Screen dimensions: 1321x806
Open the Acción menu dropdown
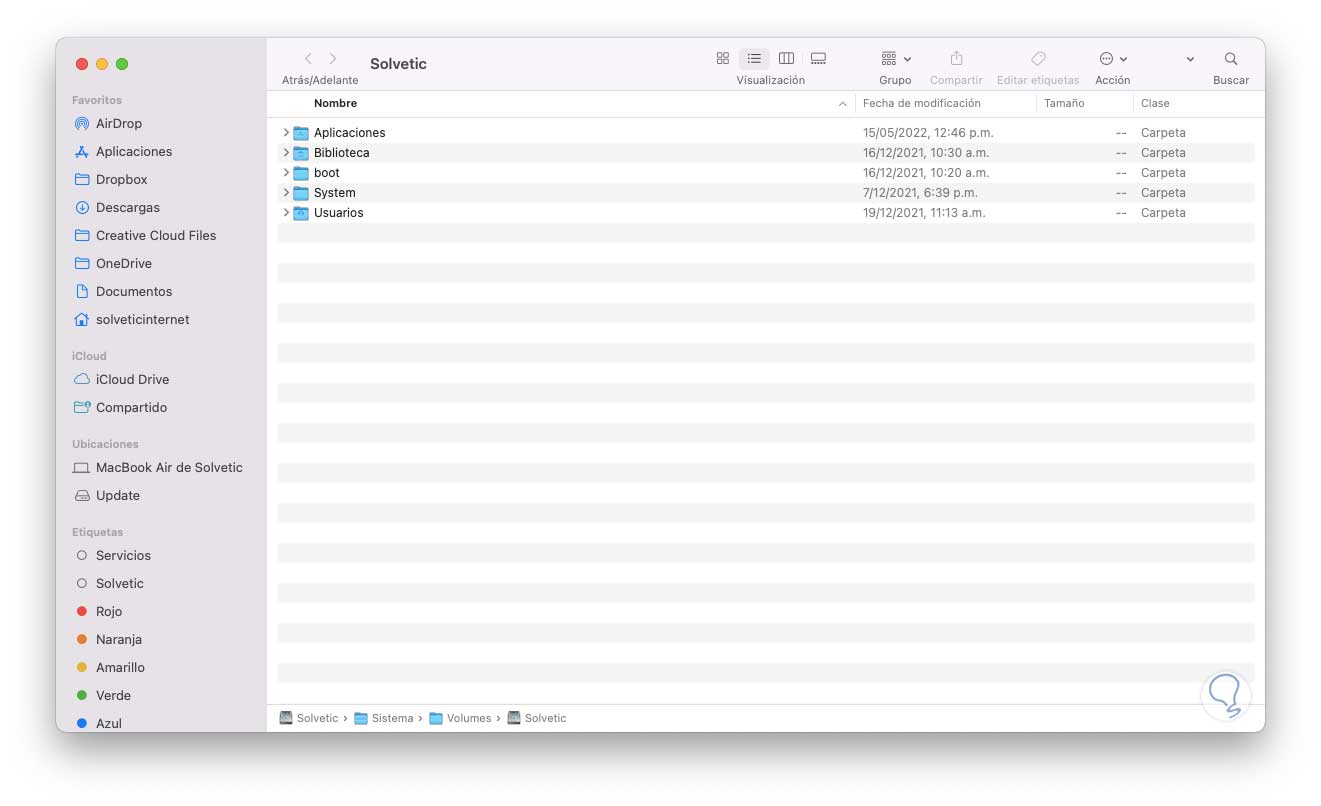(1113, 59)
